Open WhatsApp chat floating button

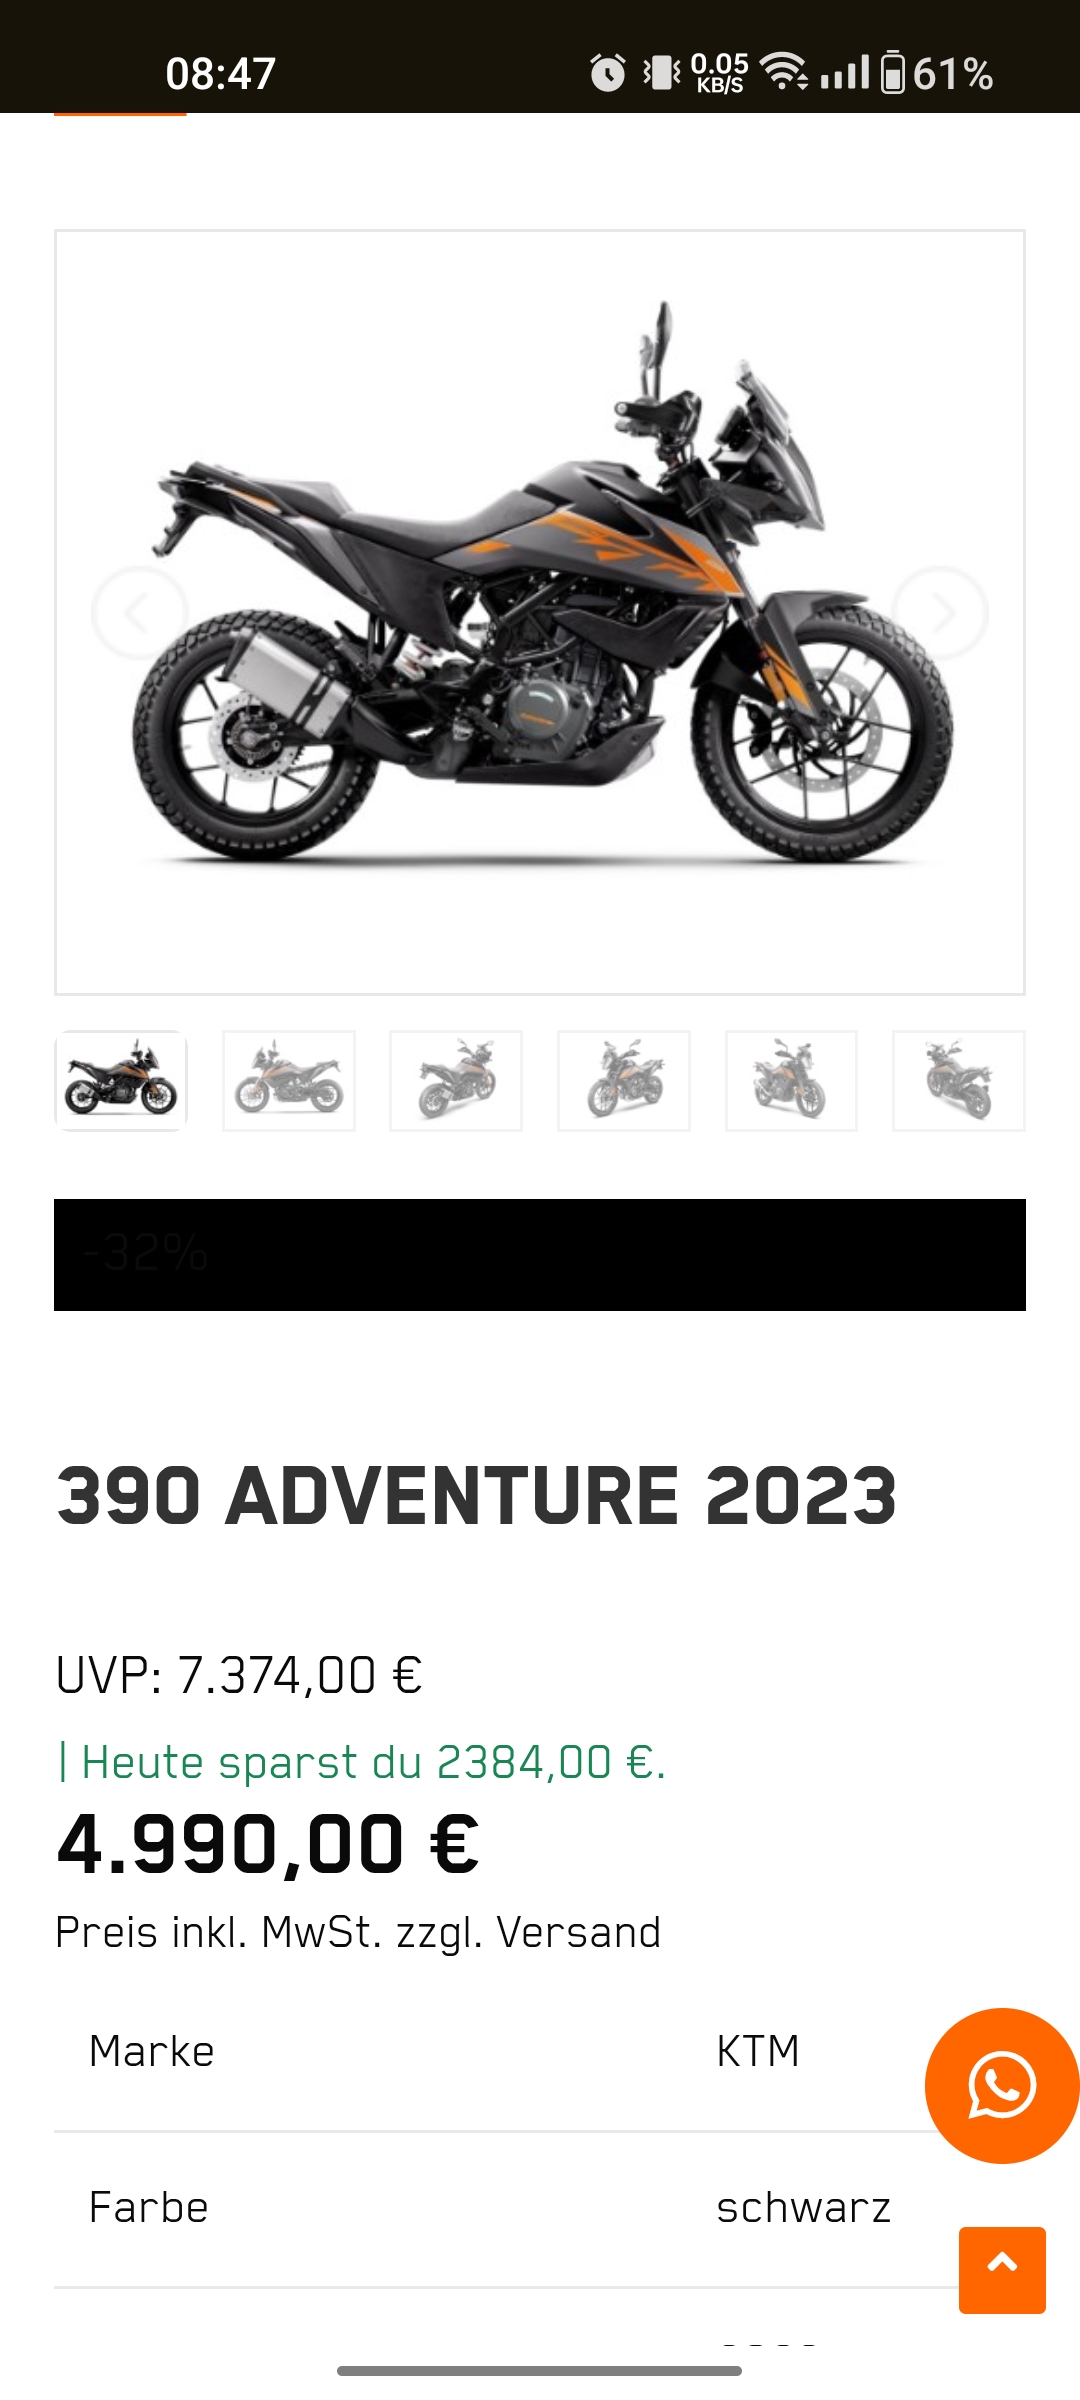tap(1002, 2085)
